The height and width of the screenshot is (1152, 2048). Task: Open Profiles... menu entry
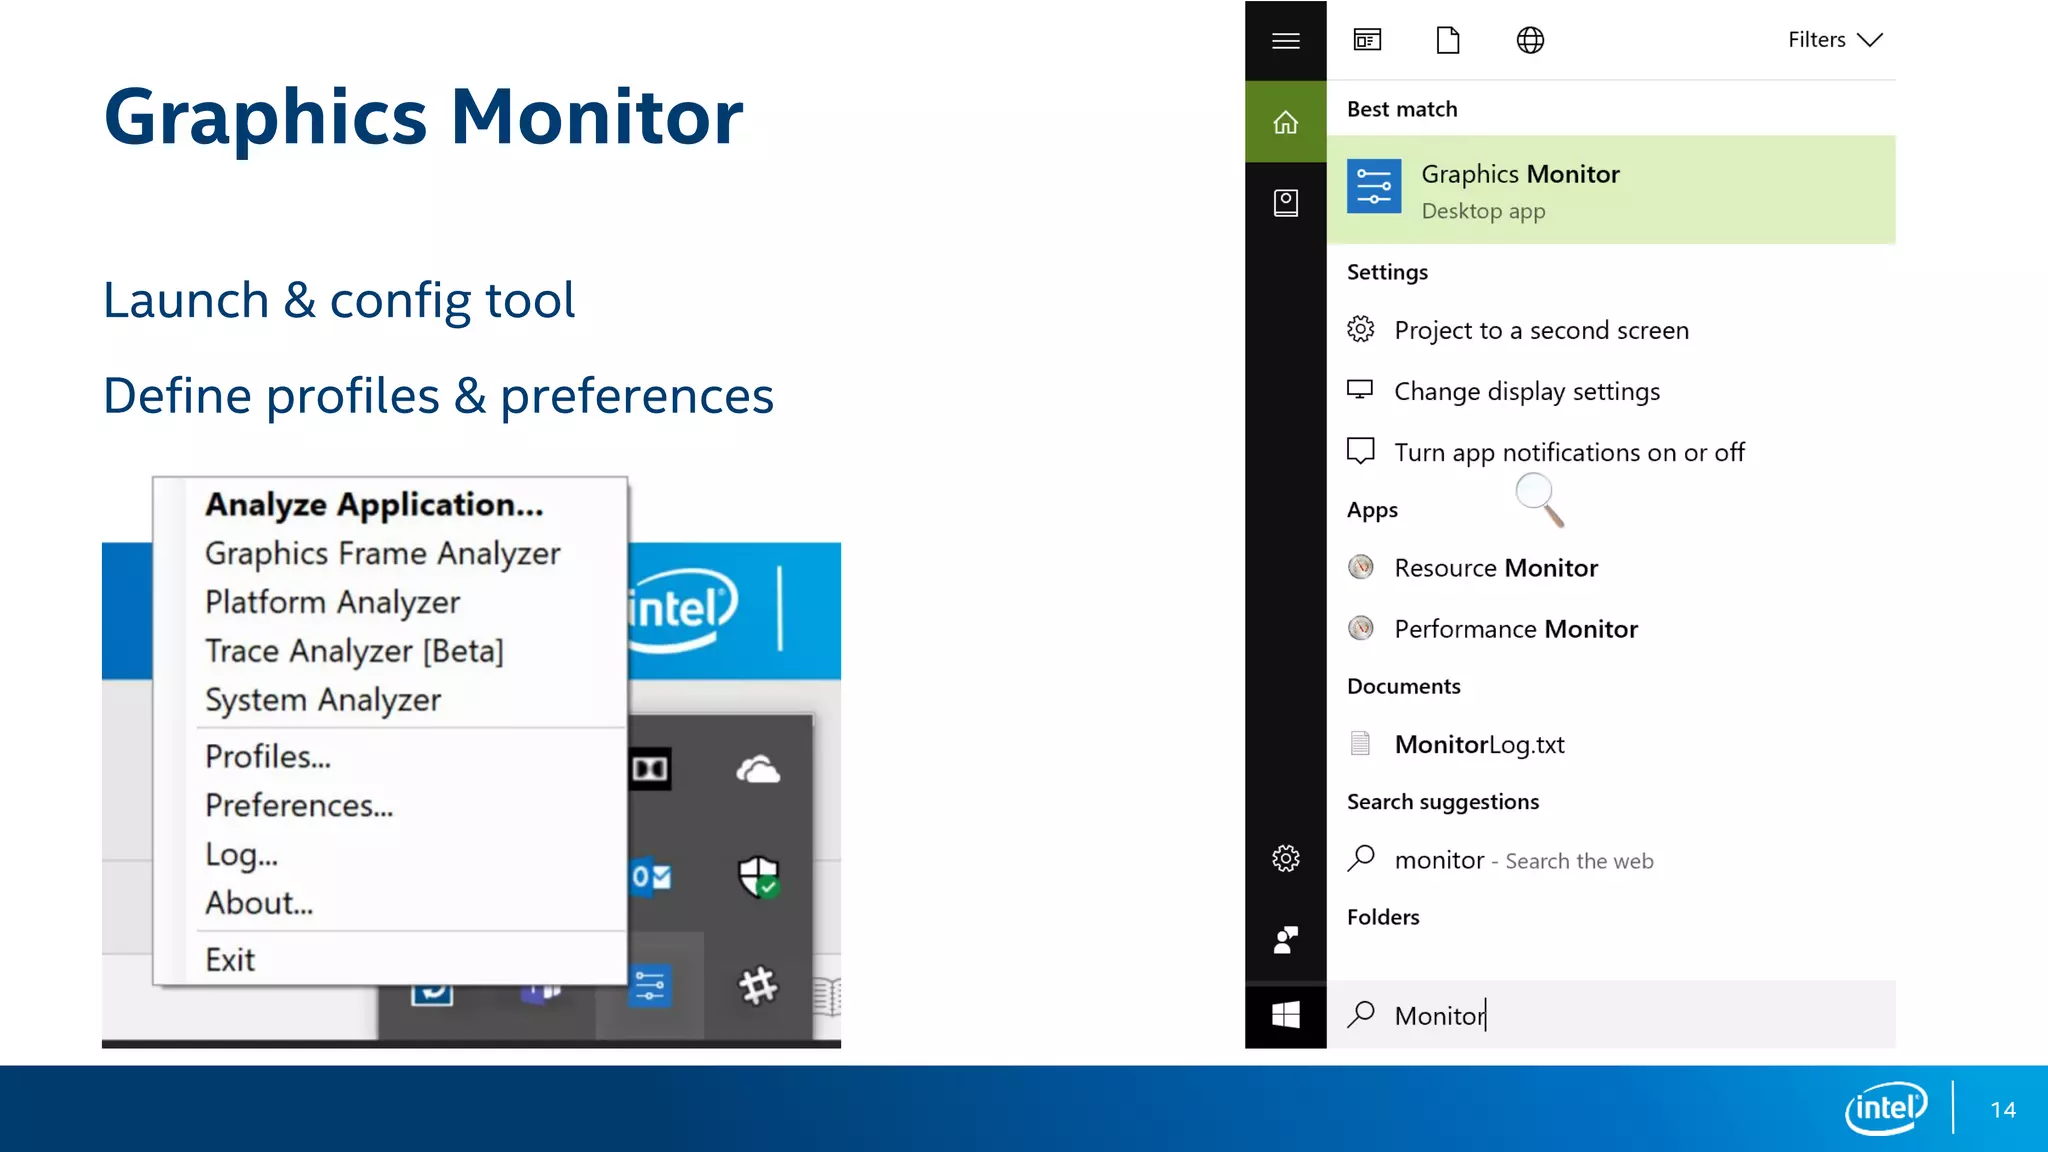click(268, 757)
